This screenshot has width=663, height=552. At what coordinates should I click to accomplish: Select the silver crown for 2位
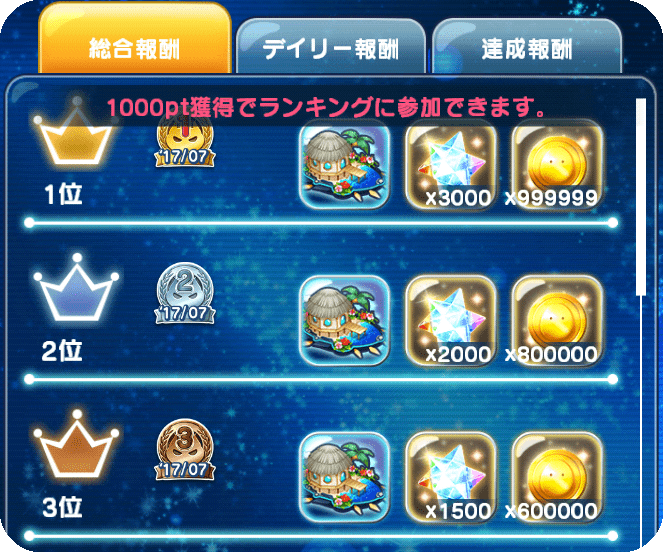pos(76,288)
